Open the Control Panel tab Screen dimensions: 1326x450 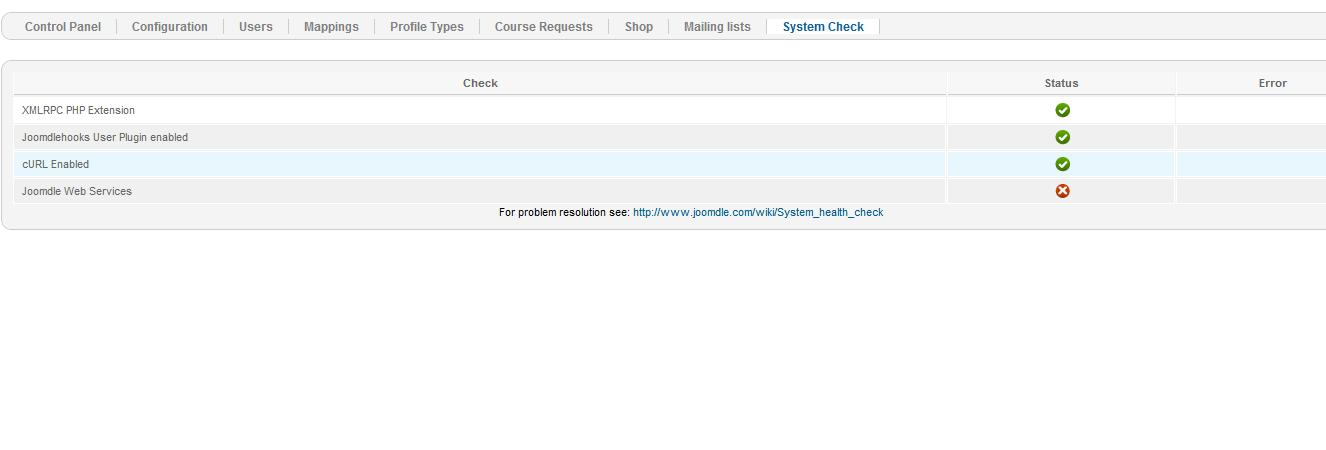pos(63,27)
